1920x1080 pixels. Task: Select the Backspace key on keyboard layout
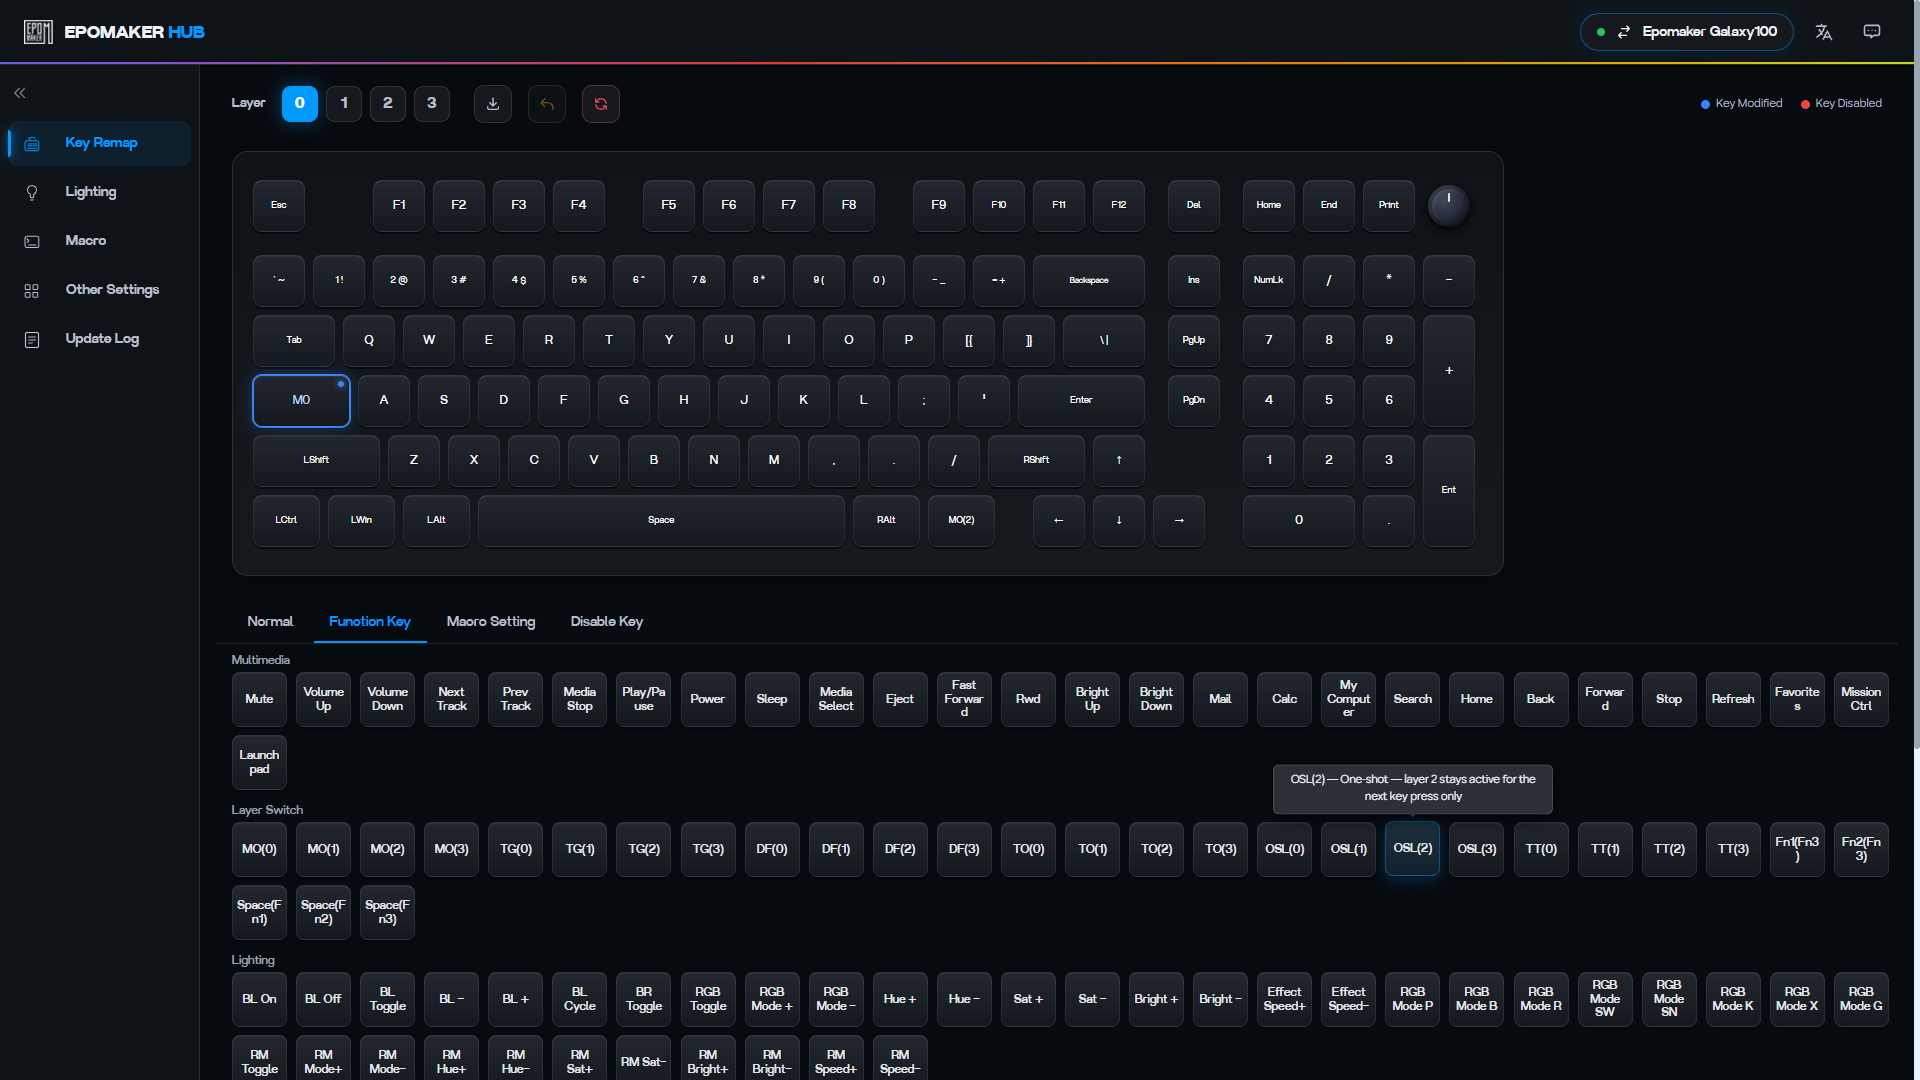point(1089,281)
